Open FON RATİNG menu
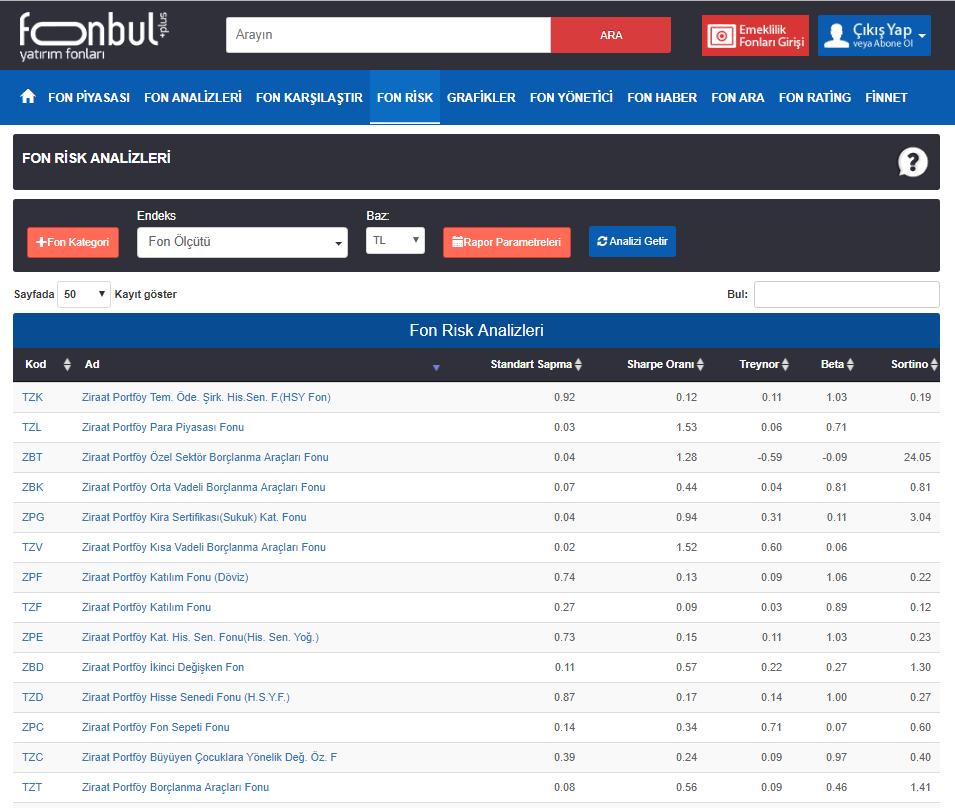Image resolution: width=955 pixels, height=808 pixels. coord(815,97)
